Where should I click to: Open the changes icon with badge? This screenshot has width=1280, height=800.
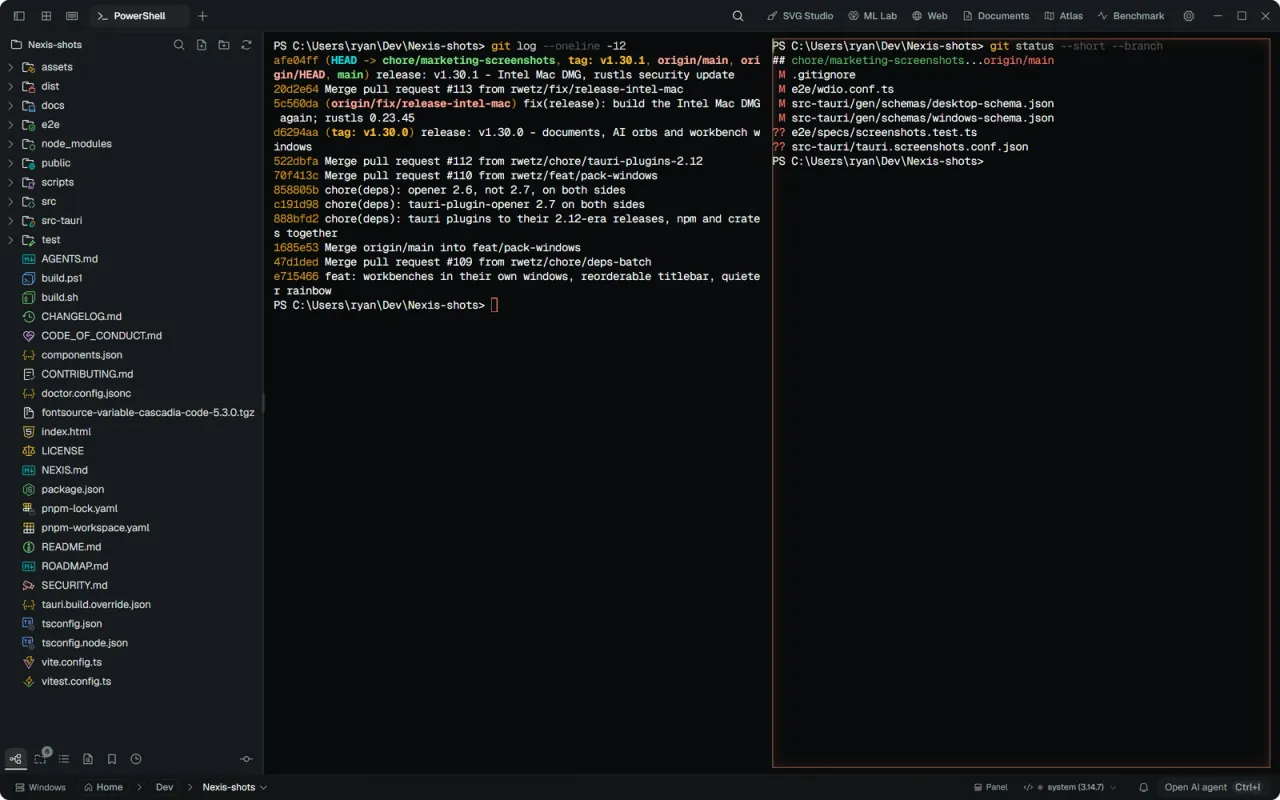(x=41, y=758)
